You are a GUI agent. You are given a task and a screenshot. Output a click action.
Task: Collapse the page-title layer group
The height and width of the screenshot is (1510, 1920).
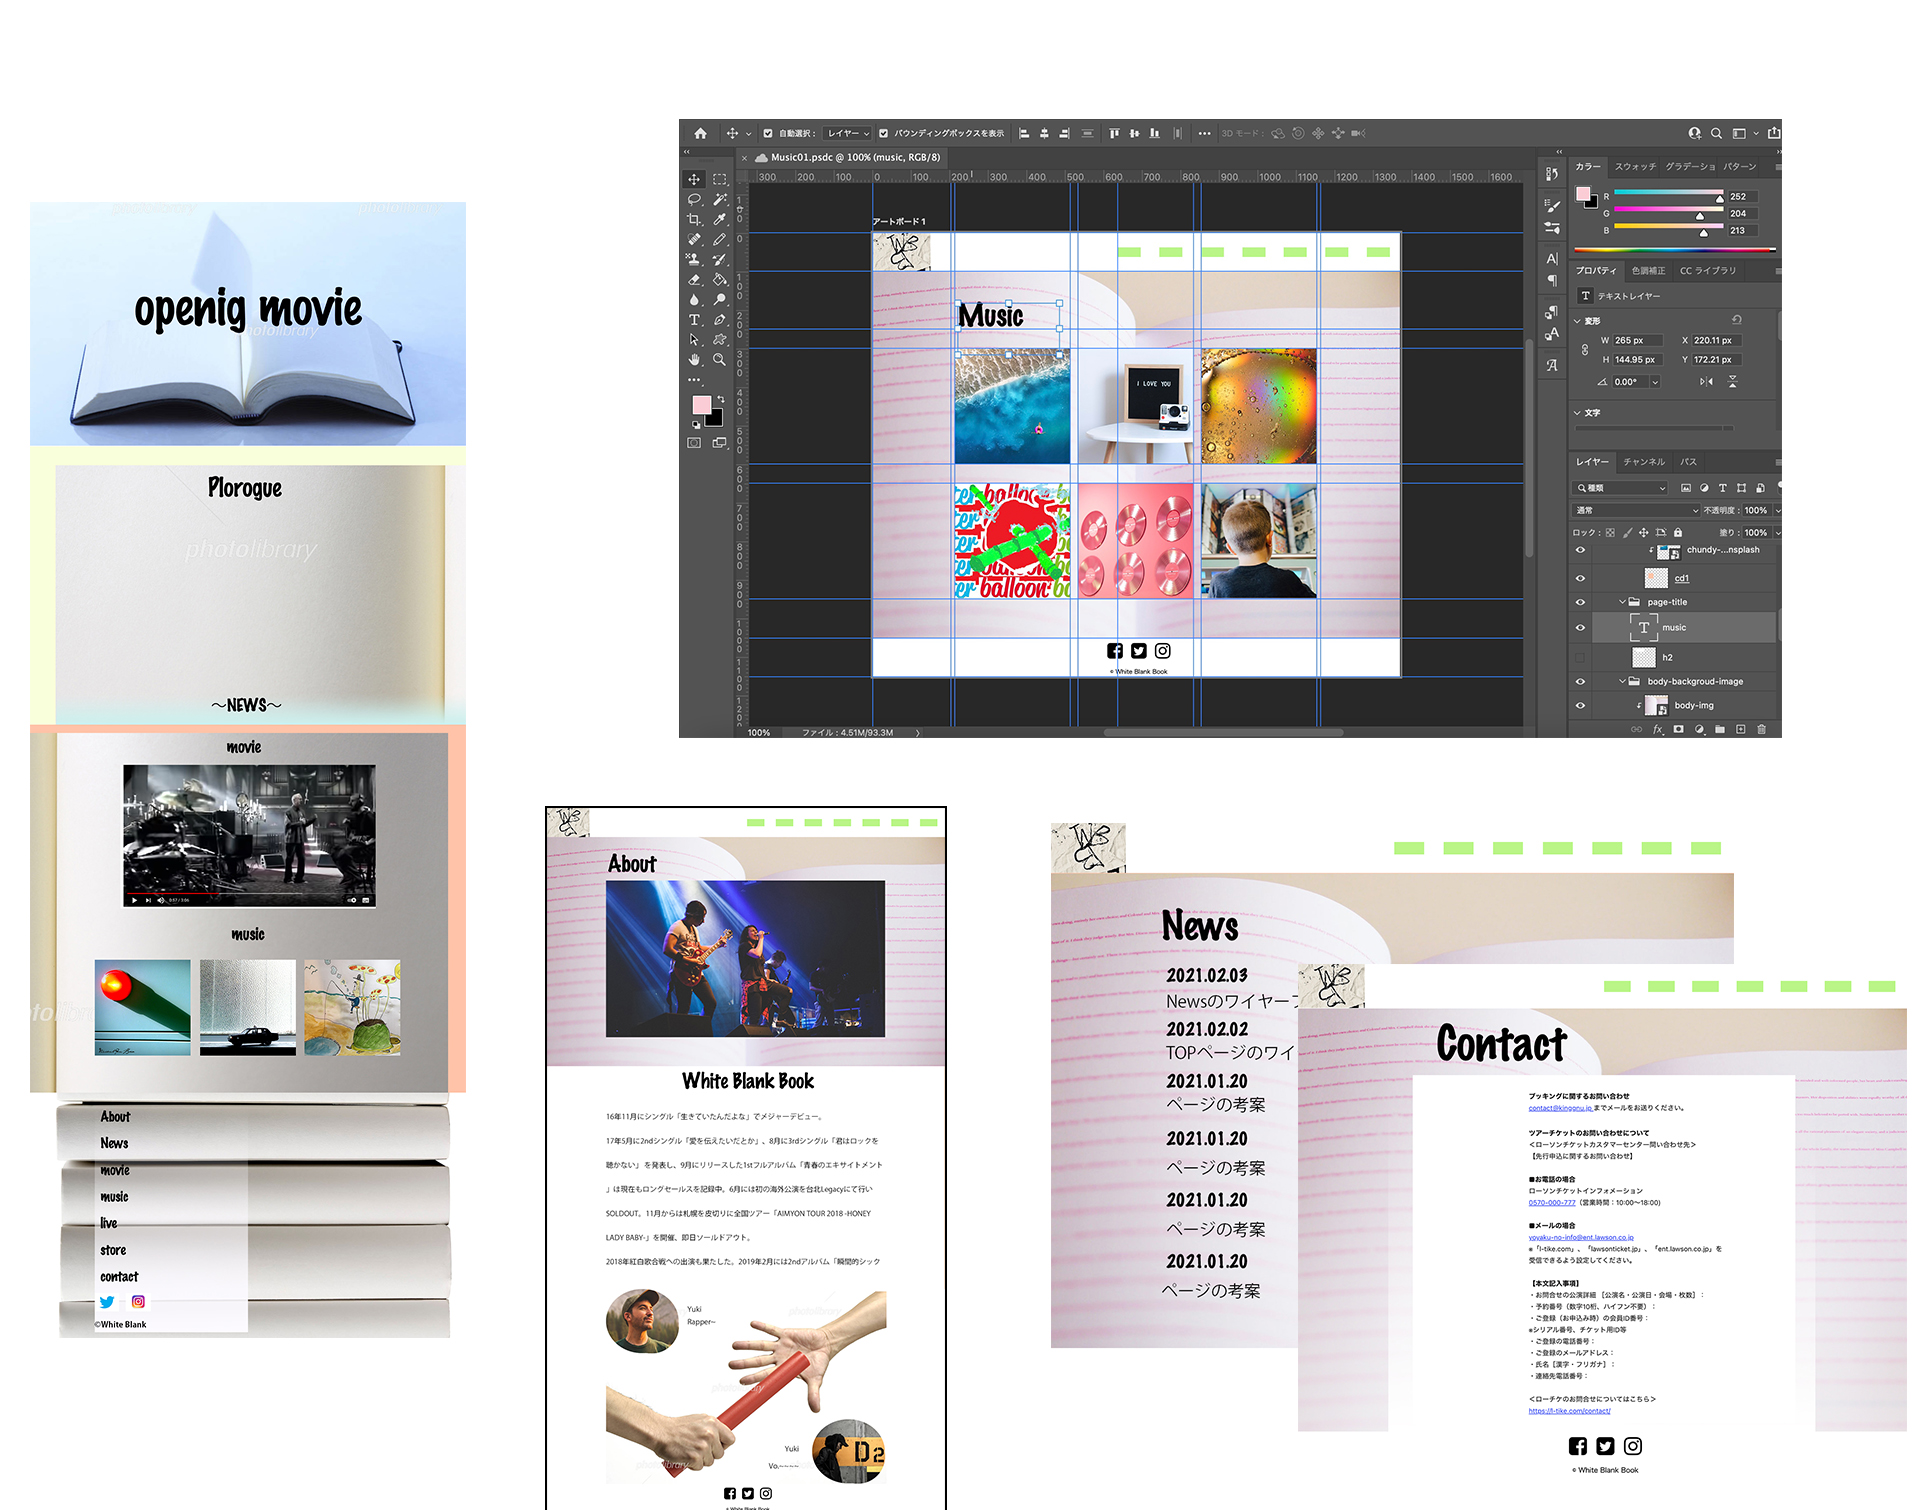click(1622, 602)
